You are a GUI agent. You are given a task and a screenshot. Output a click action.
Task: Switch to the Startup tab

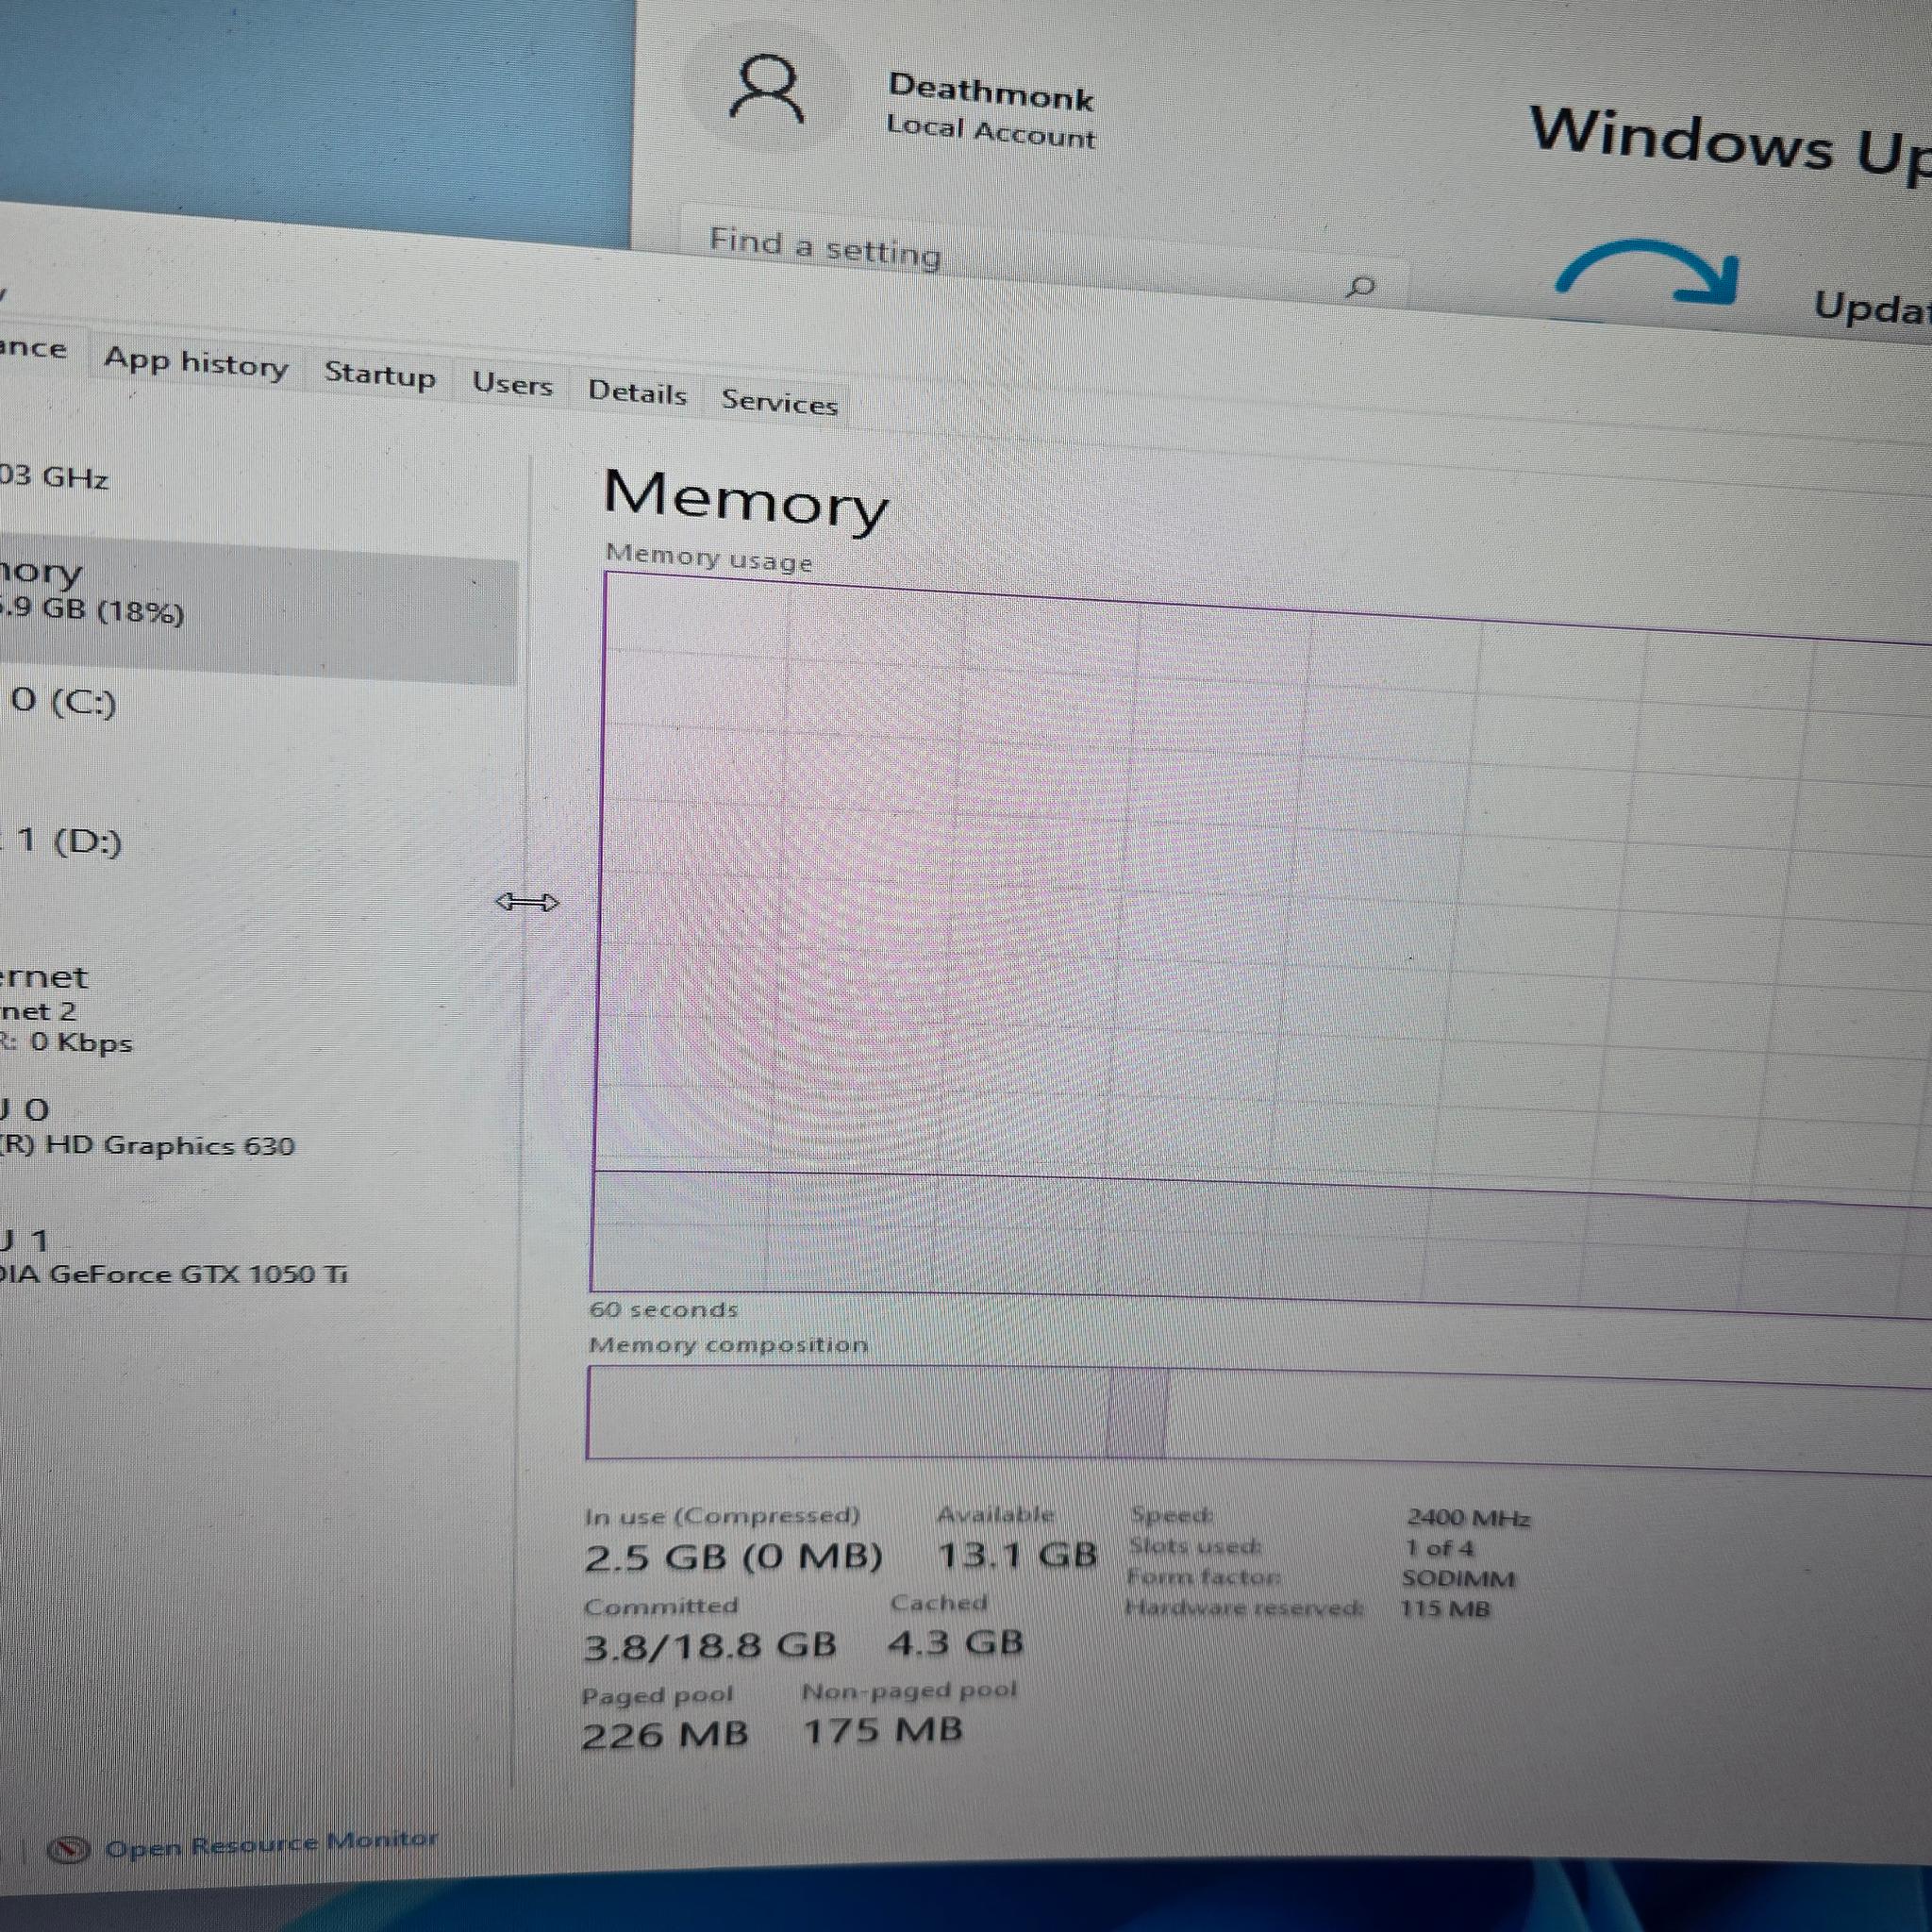point(380,375)
